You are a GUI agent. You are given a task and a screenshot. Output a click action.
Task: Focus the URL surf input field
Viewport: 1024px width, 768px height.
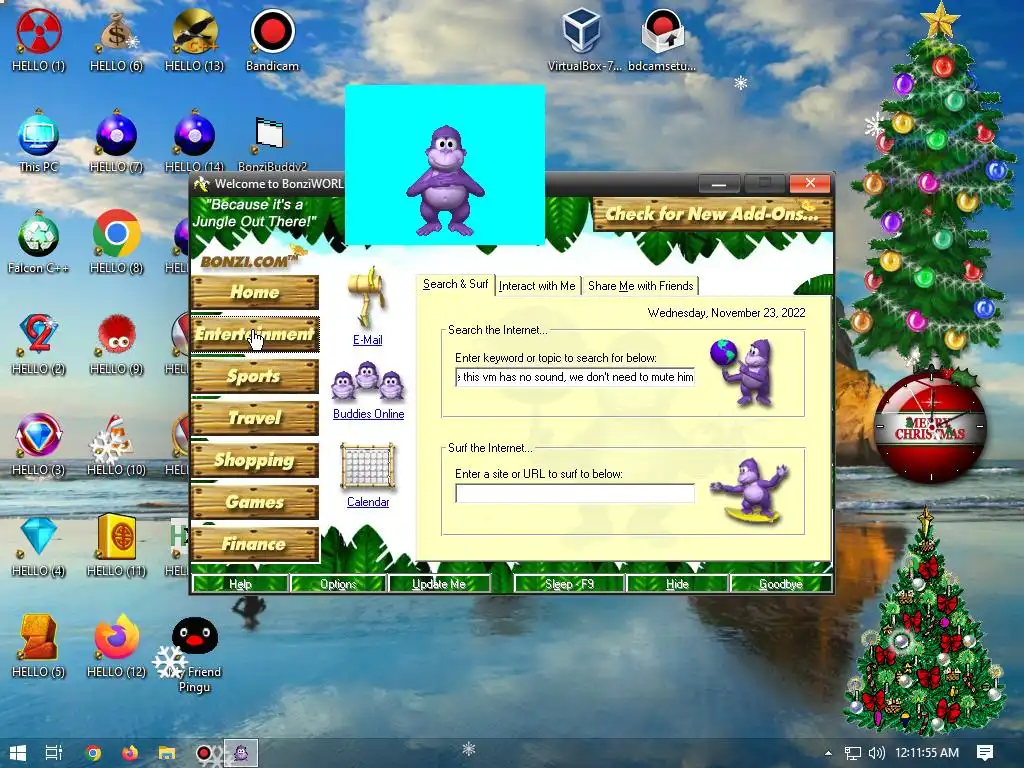575,493
